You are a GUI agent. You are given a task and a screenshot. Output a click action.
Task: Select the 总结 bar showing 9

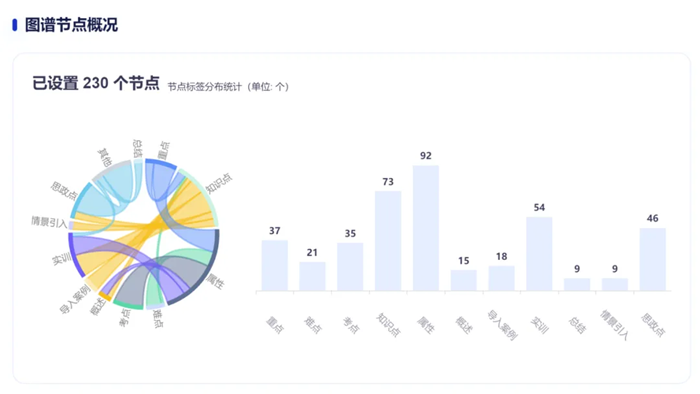[577, 285]
